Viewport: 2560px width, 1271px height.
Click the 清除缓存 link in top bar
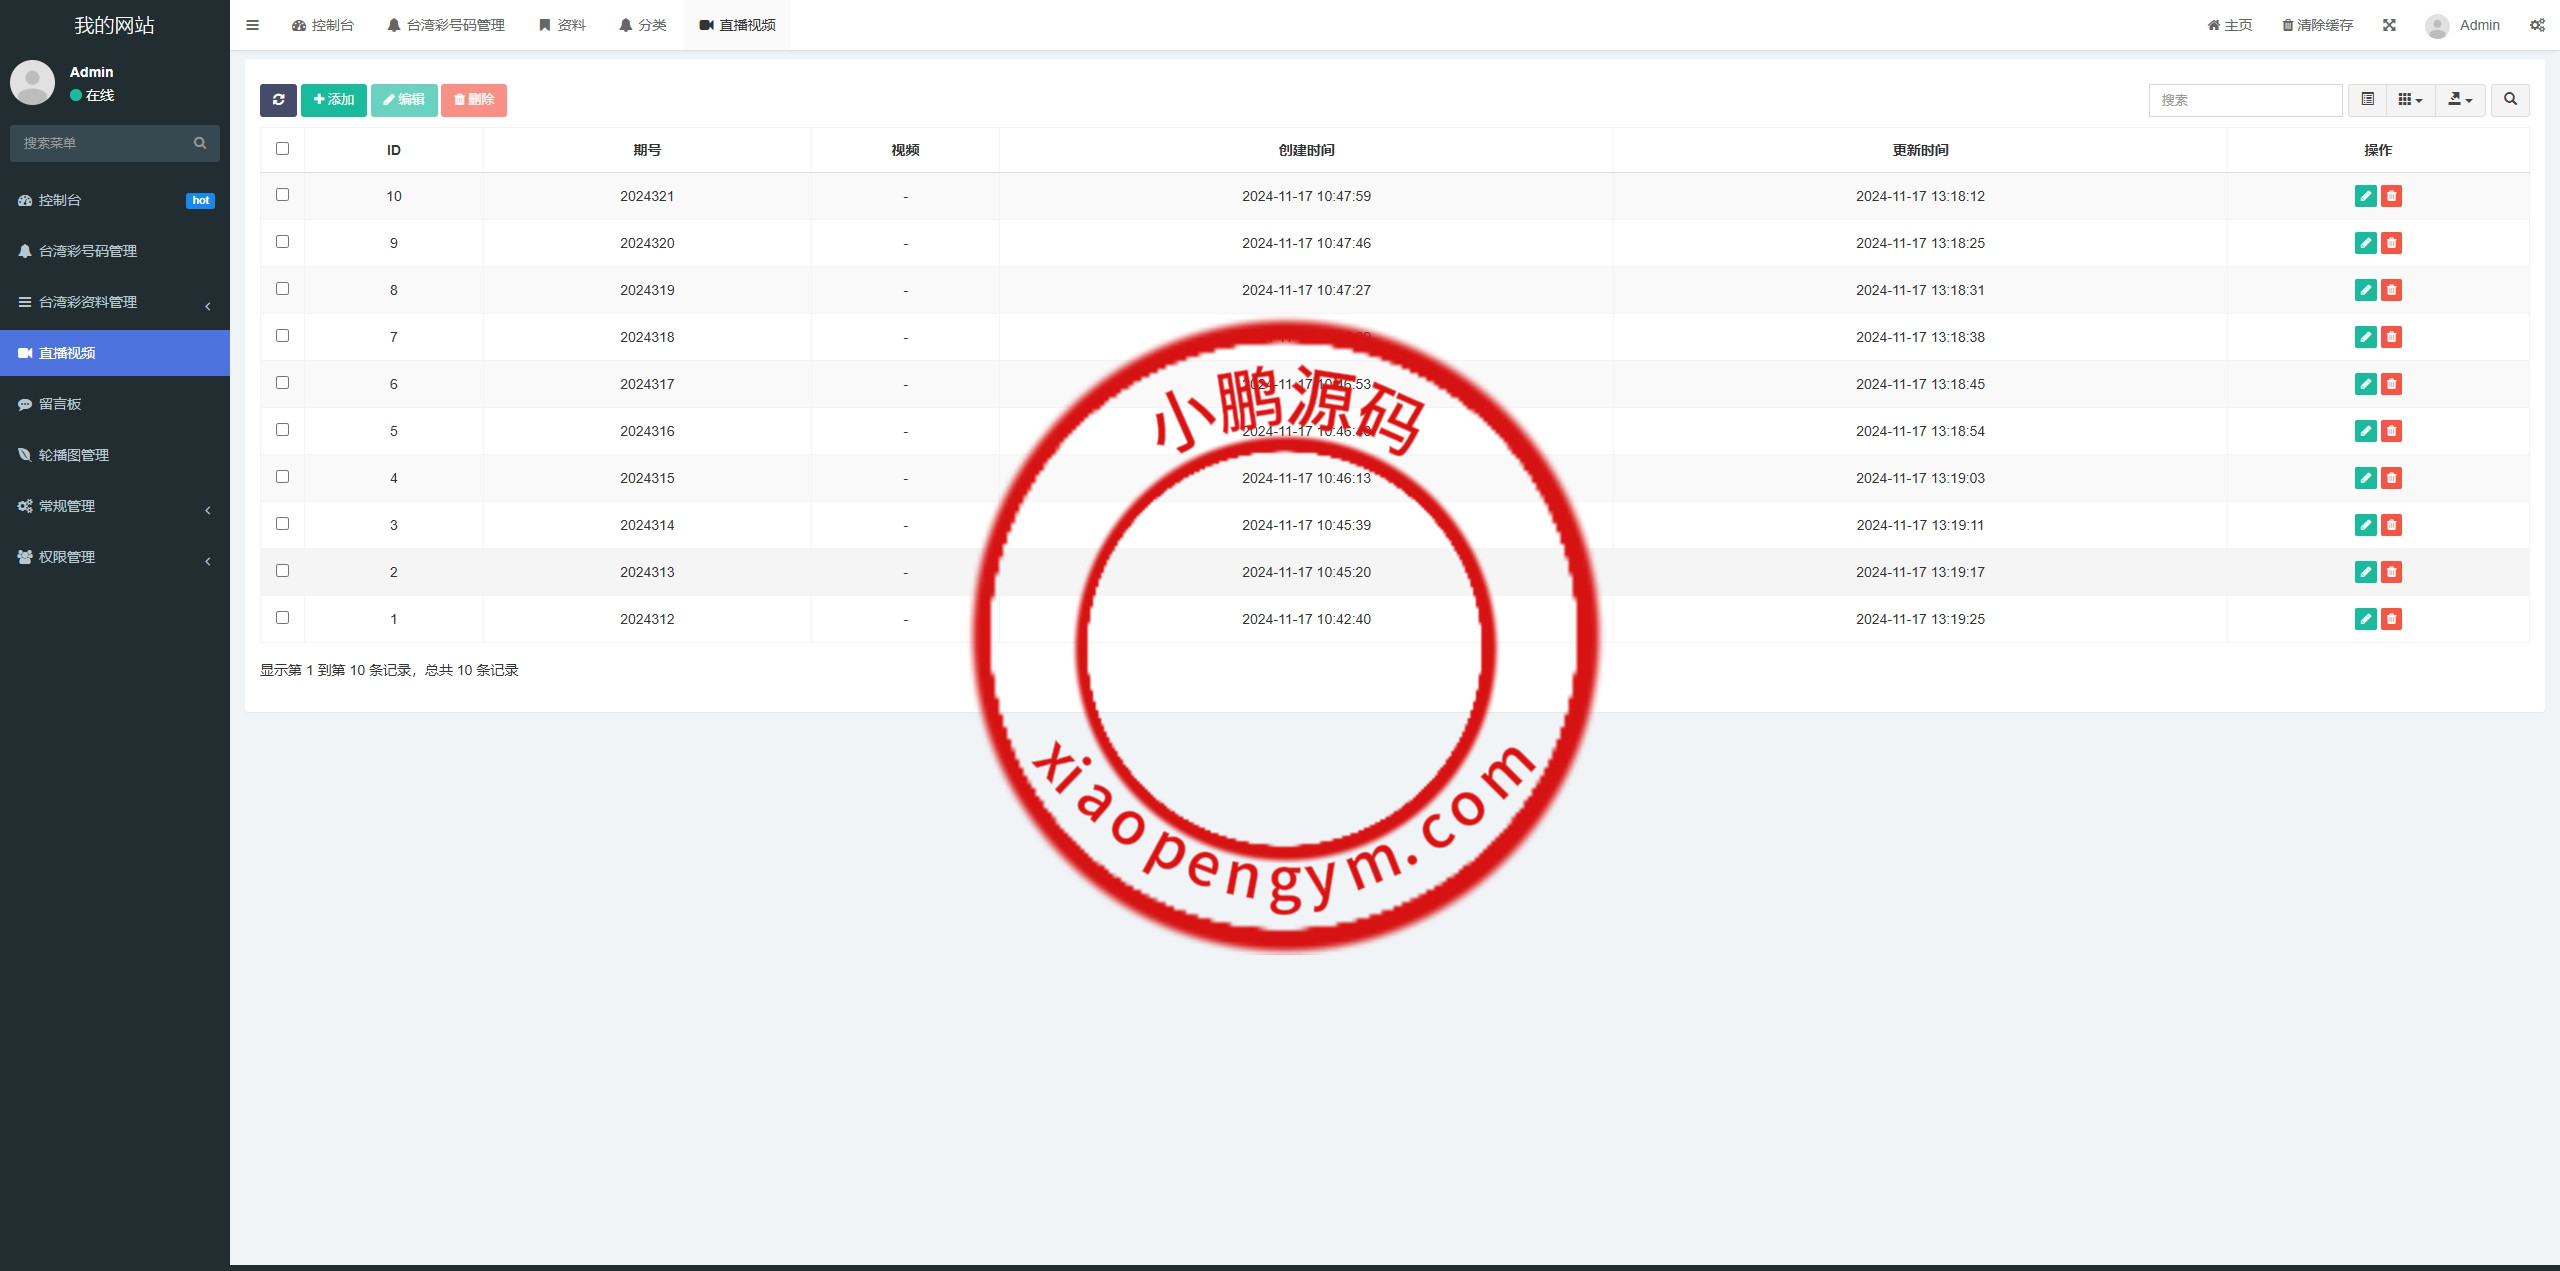pyautogui.click(x=2317, y=25)
